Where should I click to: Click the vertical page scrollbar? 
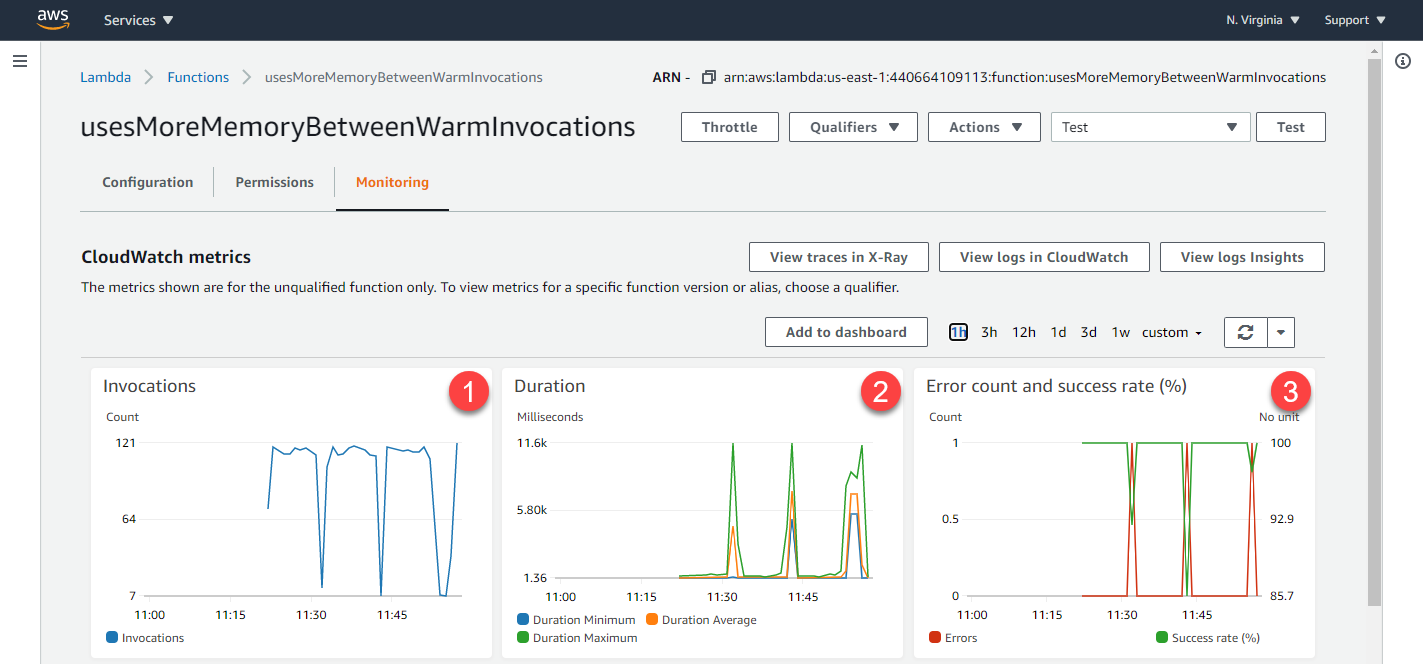click(x=1374, y=330)
